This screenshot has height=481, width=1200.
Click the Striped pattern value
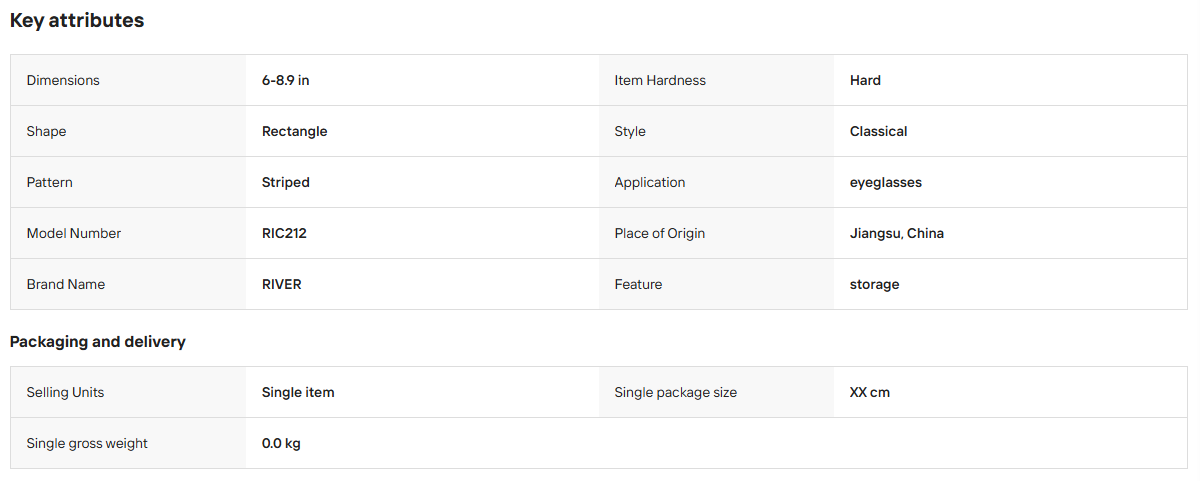coord(286,182)
